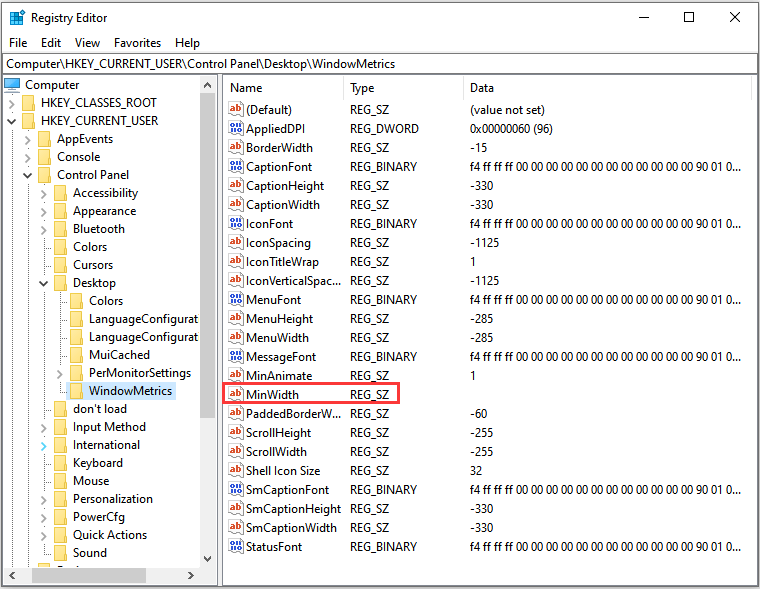
Task: Click the 0x00000060 (96) data cell
Action: 511,128
